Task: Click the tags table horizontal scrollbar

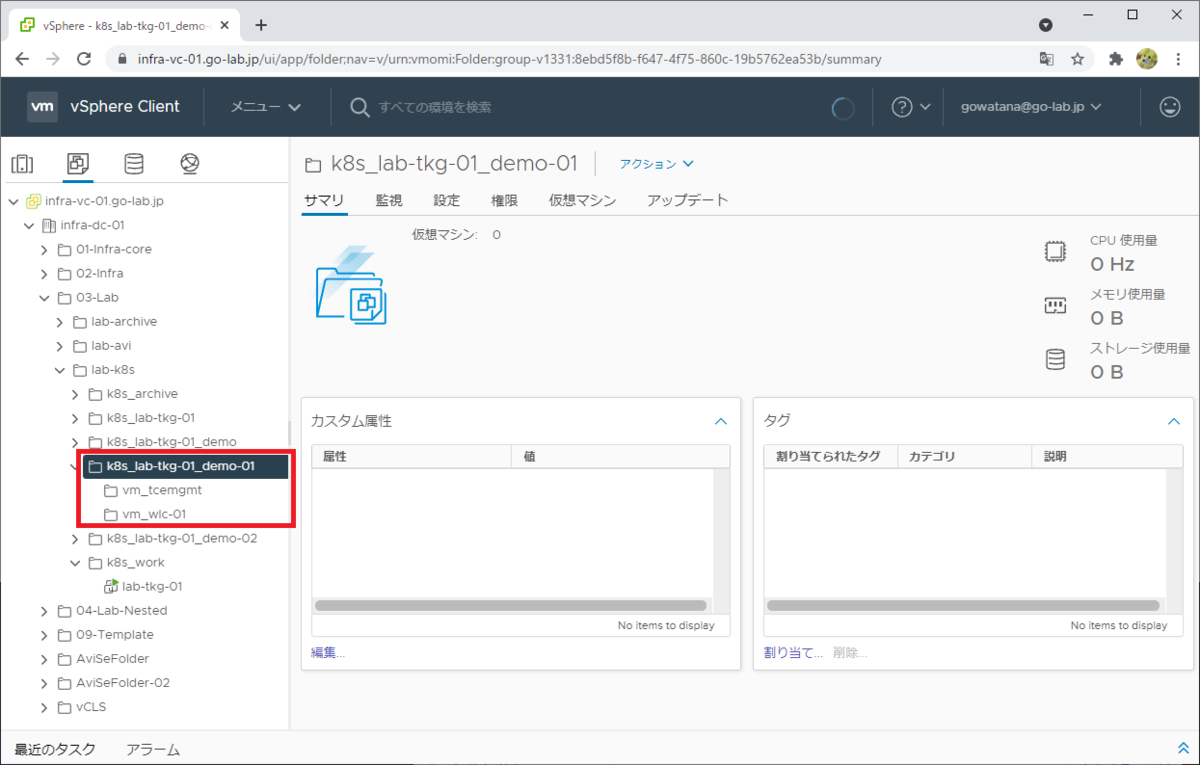Action: [963, 605]
